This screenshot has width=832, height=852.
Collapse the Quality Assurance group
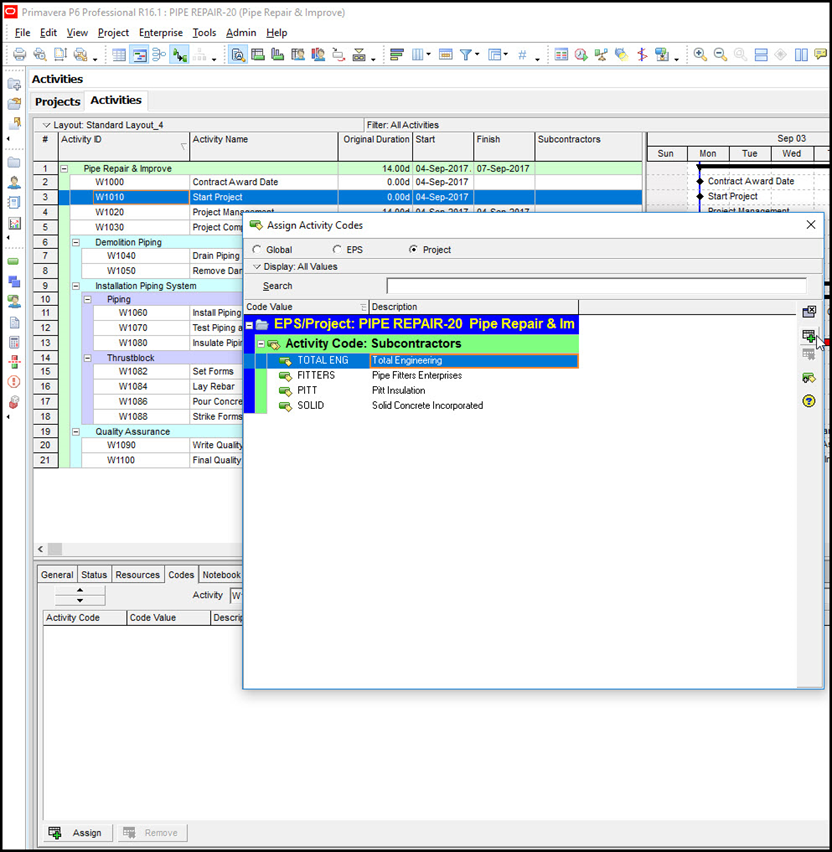point(76,431)
